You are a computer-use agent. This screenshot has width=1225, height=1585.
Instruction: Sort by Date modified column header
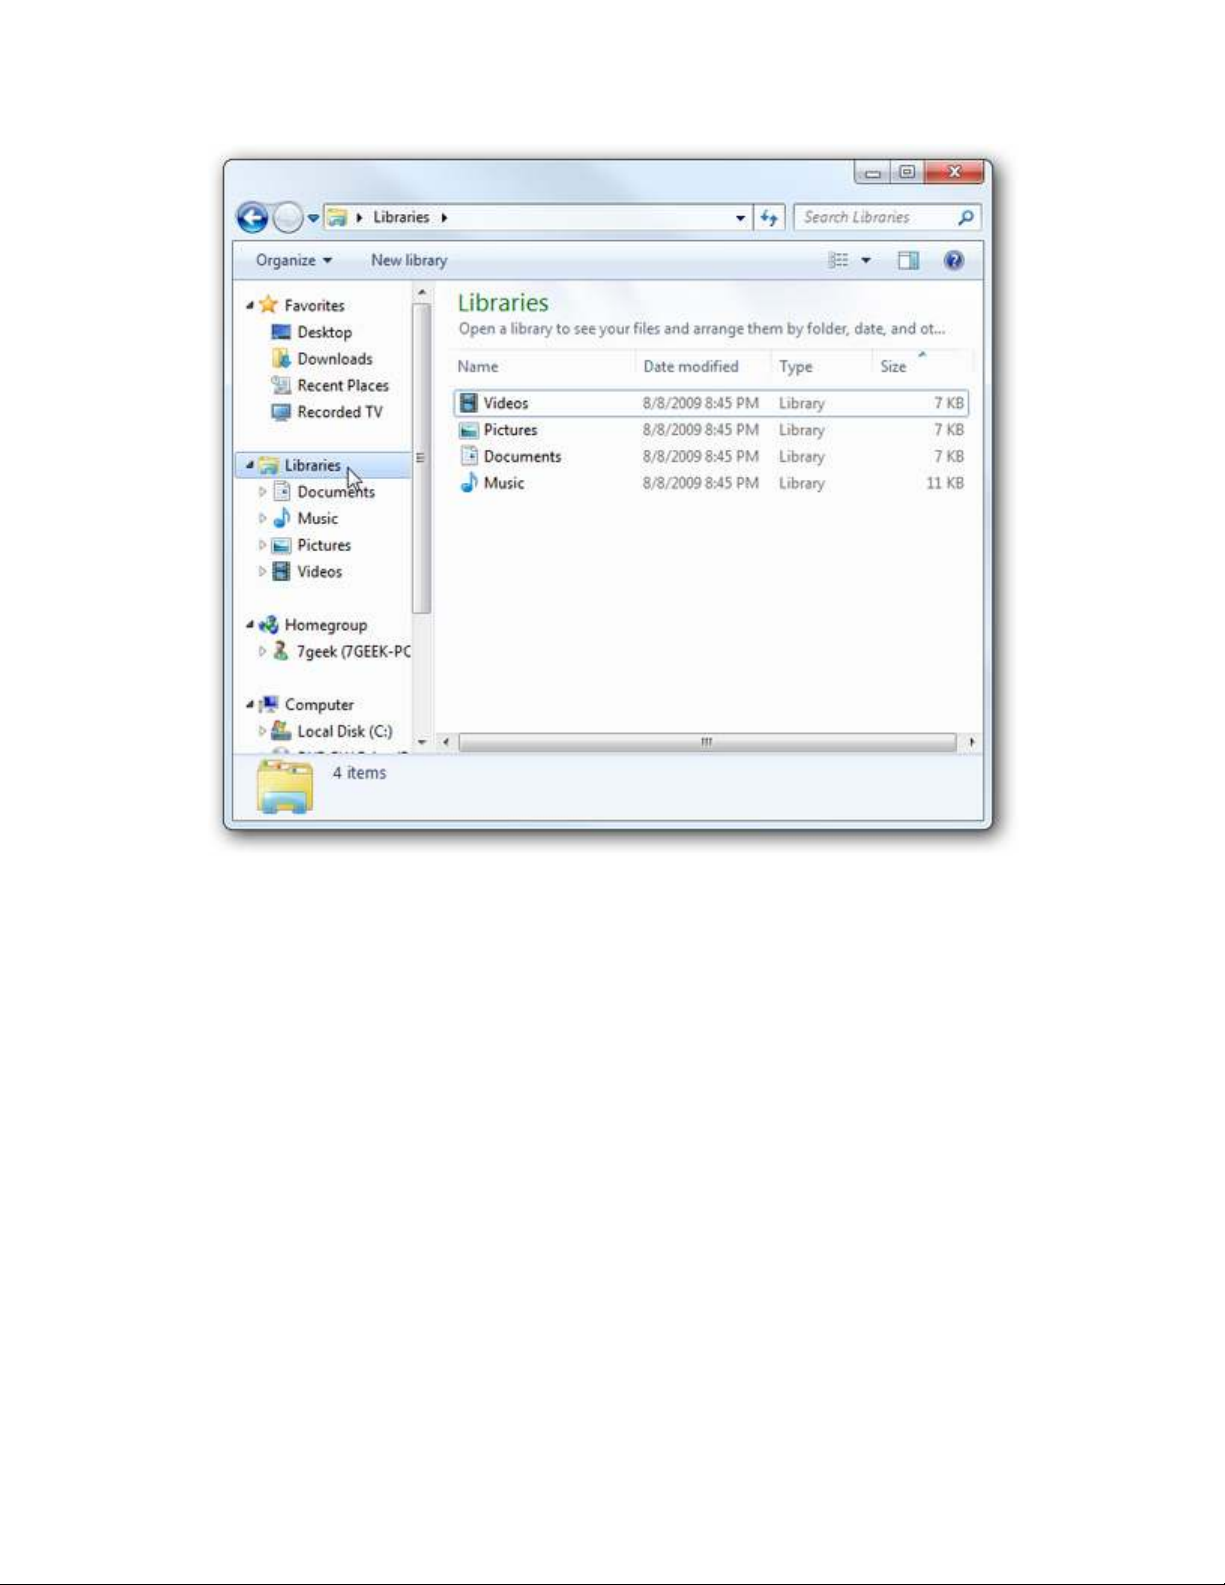[x=690, y=367]
